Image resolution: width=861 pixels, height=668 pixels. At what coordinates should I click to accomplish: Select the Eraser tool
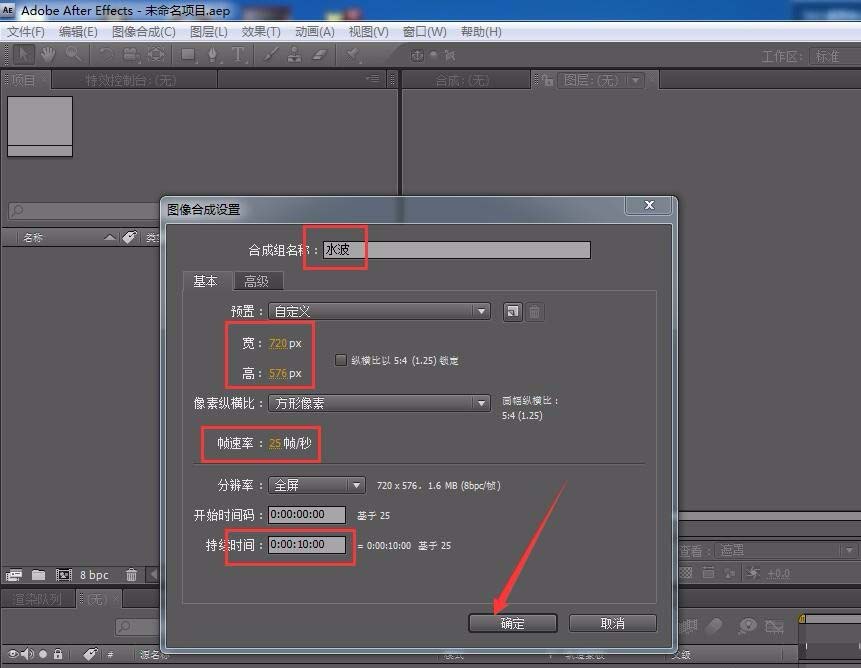tap(320, 54)
